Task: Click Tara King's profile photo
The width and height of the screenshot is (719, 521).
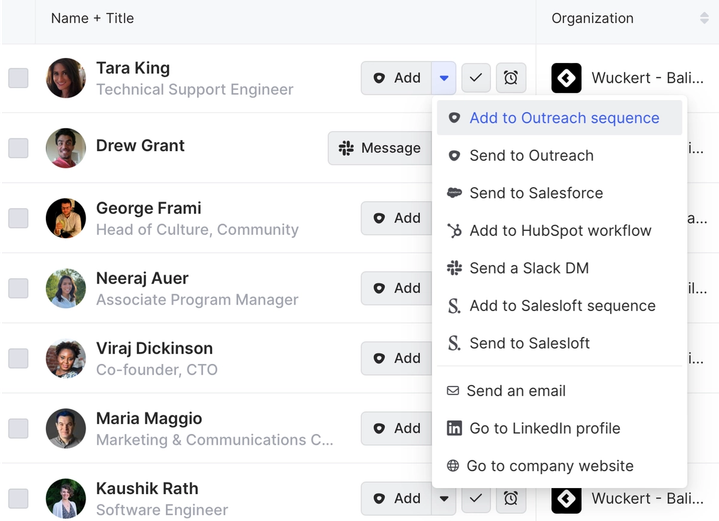Action: coord(66,78)
